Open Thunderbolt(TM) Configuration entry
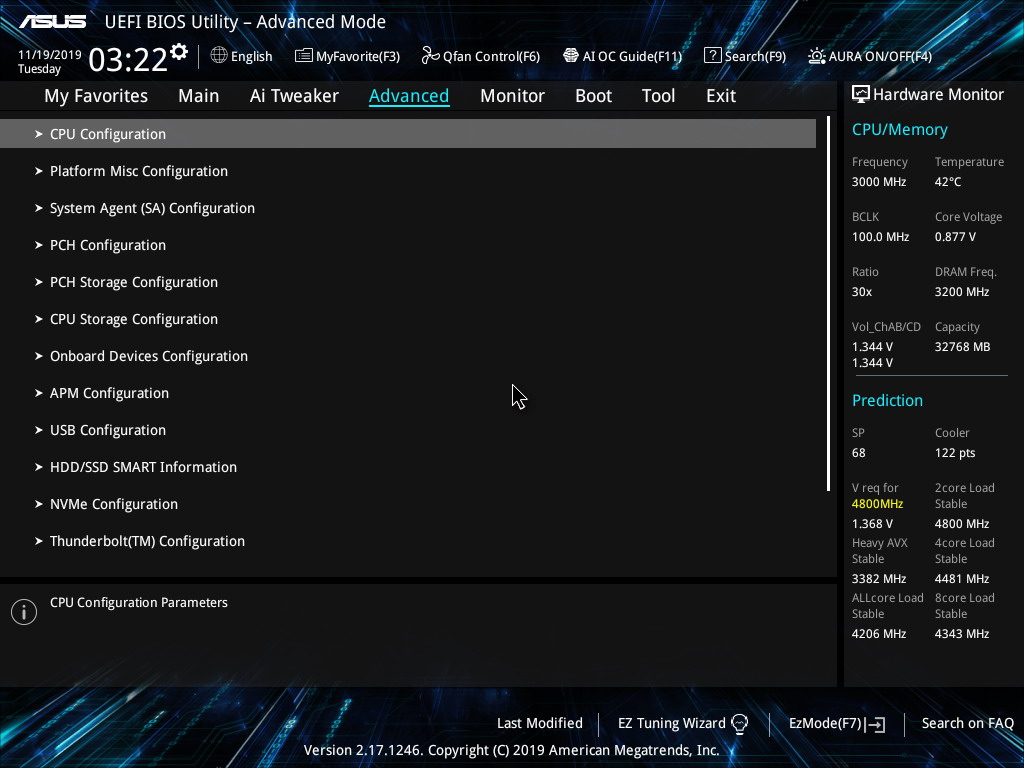Screen dimensions: 1024x768 pyautogui.click(x=148, y=541)
